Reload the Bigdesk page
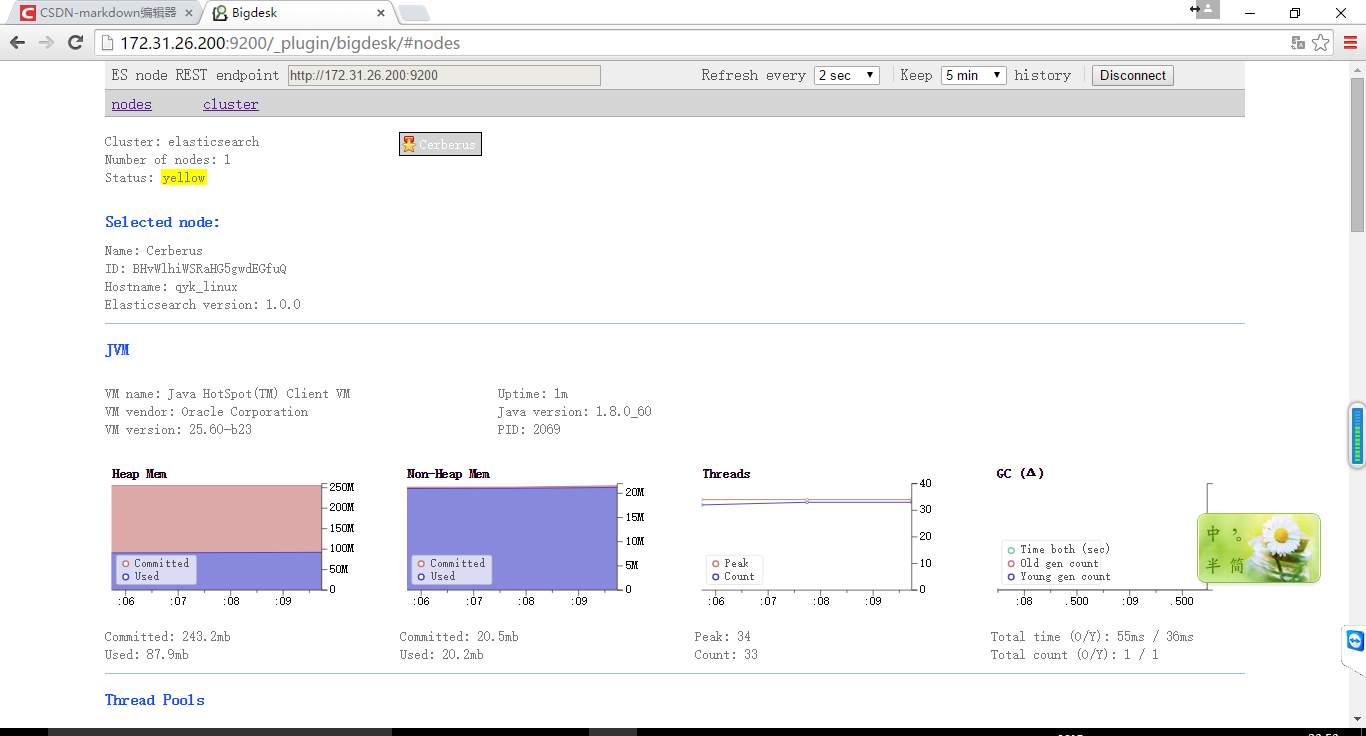 [x=75, y=43]
